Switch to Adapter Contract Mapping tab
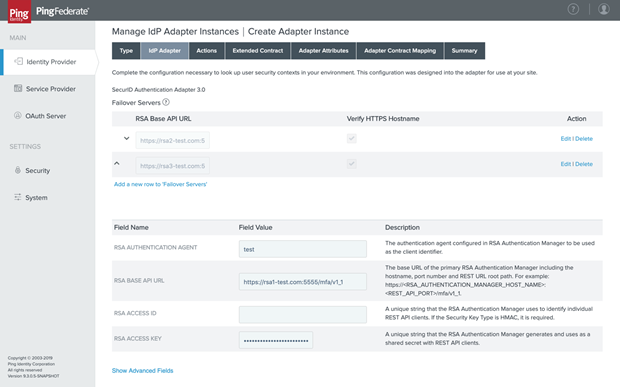620x387 pixels. (x=400, y=51)
